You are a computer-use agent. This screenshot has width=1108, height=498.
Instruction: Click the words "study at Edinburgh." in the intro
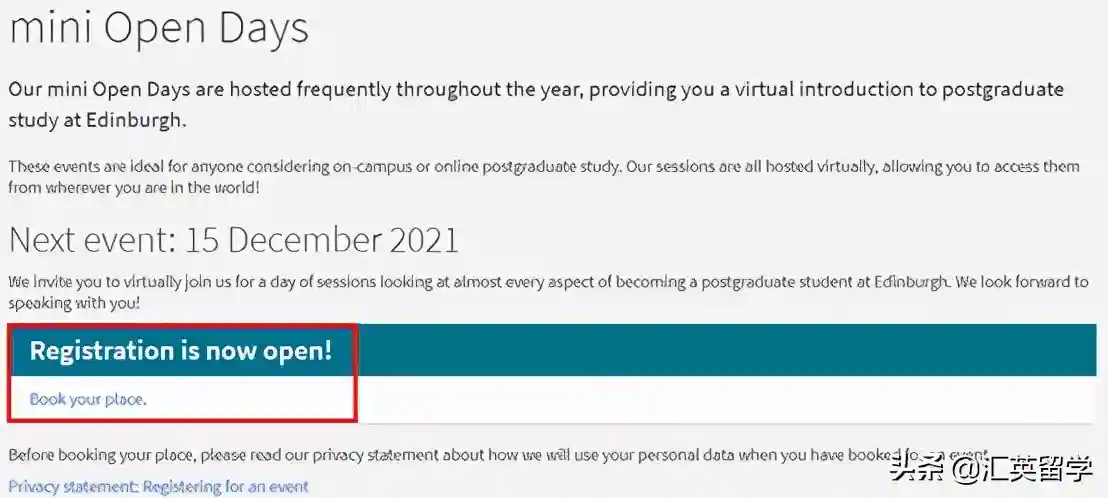click(98, 120)
